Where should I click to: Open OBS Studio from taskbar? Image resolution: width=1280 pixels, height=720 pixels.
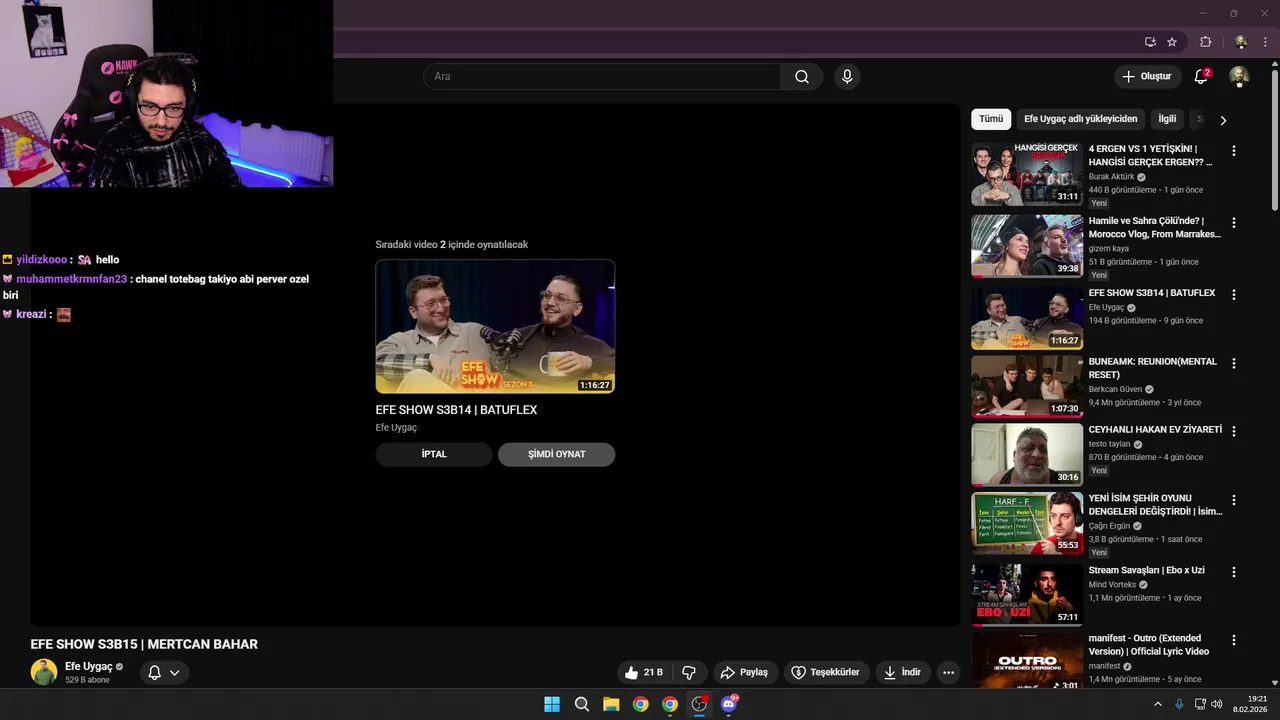[699, 704]
